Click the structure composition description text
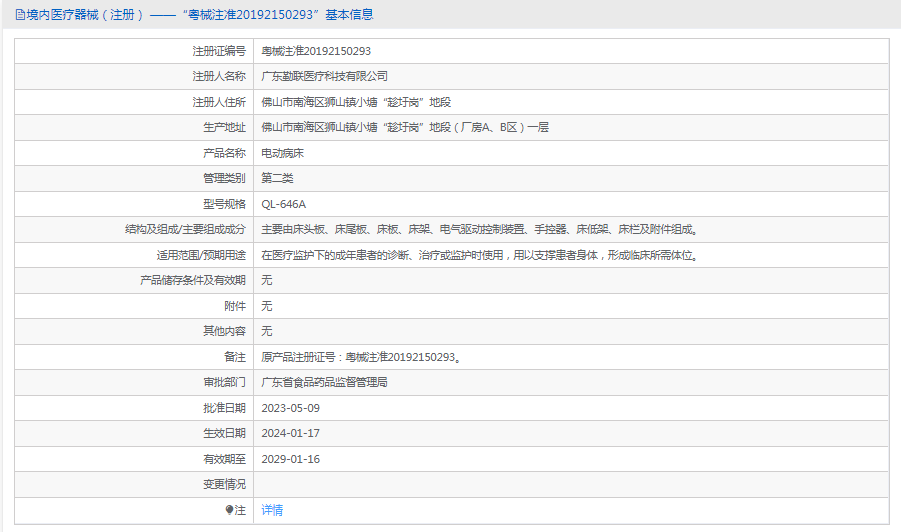 pos(478,229)
